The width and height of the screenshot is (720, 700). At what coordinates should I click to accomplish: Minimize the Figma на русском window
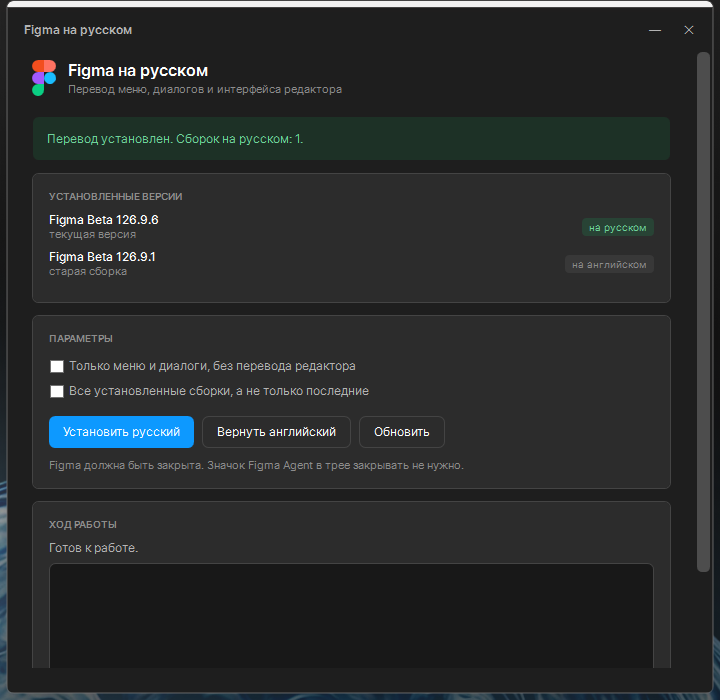(655, 30)
